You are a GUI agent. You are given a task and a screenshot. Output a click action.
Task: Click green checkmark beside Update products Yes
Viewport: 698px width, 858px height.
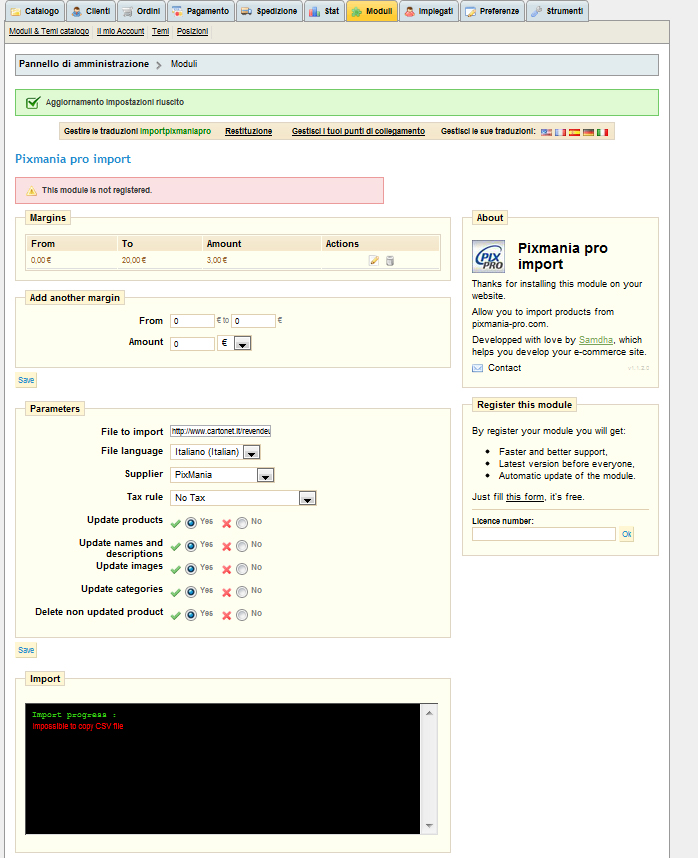click(x=176, y=523)
